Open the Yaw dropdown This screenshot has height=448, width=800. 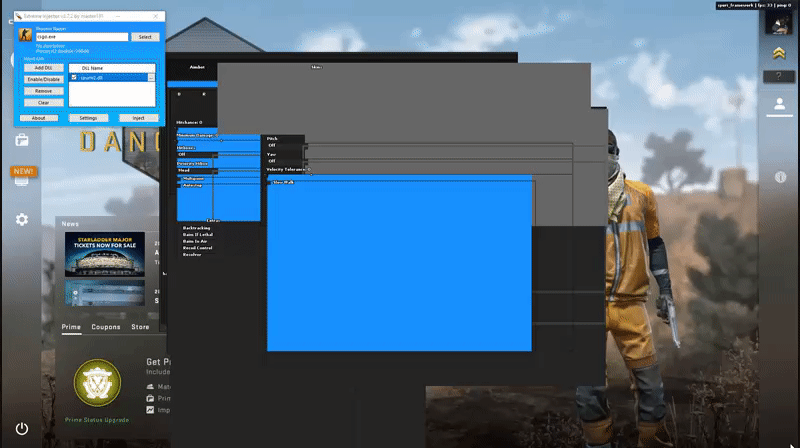[285, 161]
